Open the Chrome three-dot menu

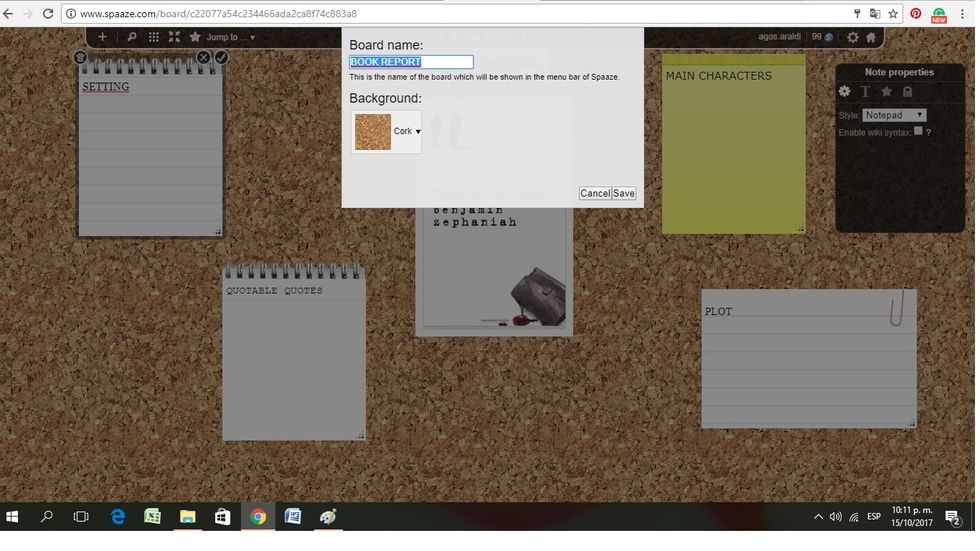pos(962,13)
